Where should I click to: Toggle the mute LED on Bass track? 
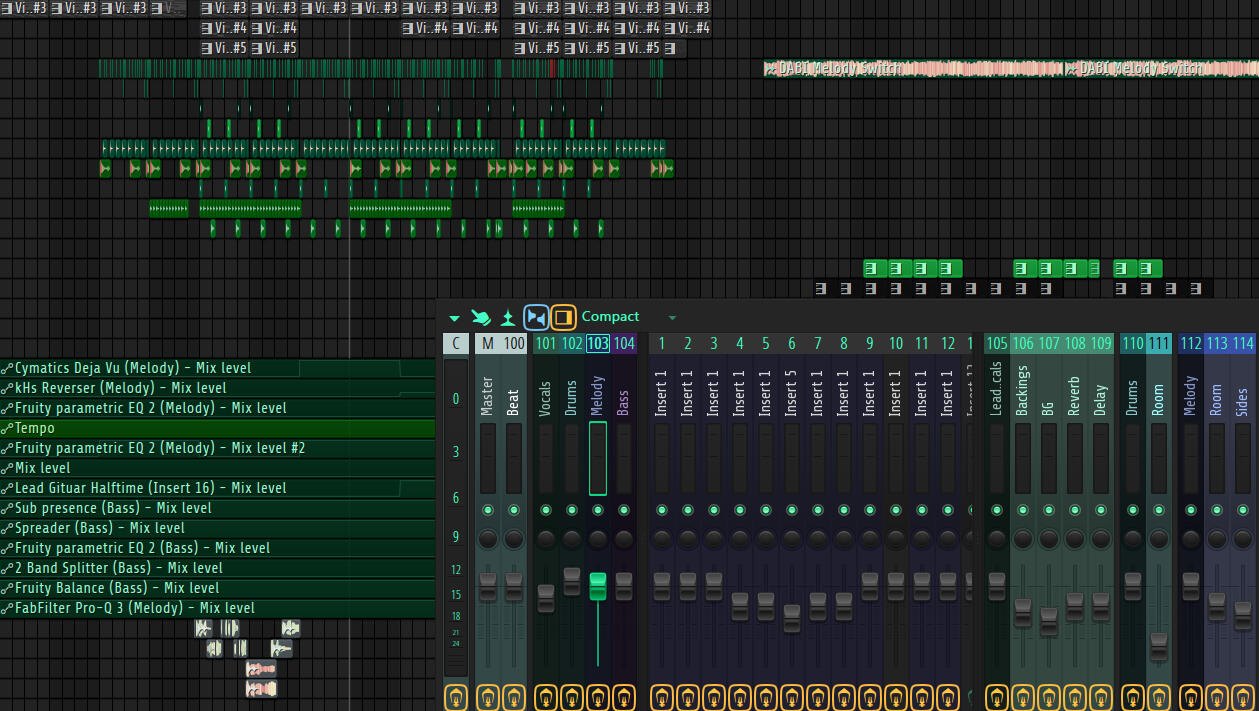click(624, 510)
